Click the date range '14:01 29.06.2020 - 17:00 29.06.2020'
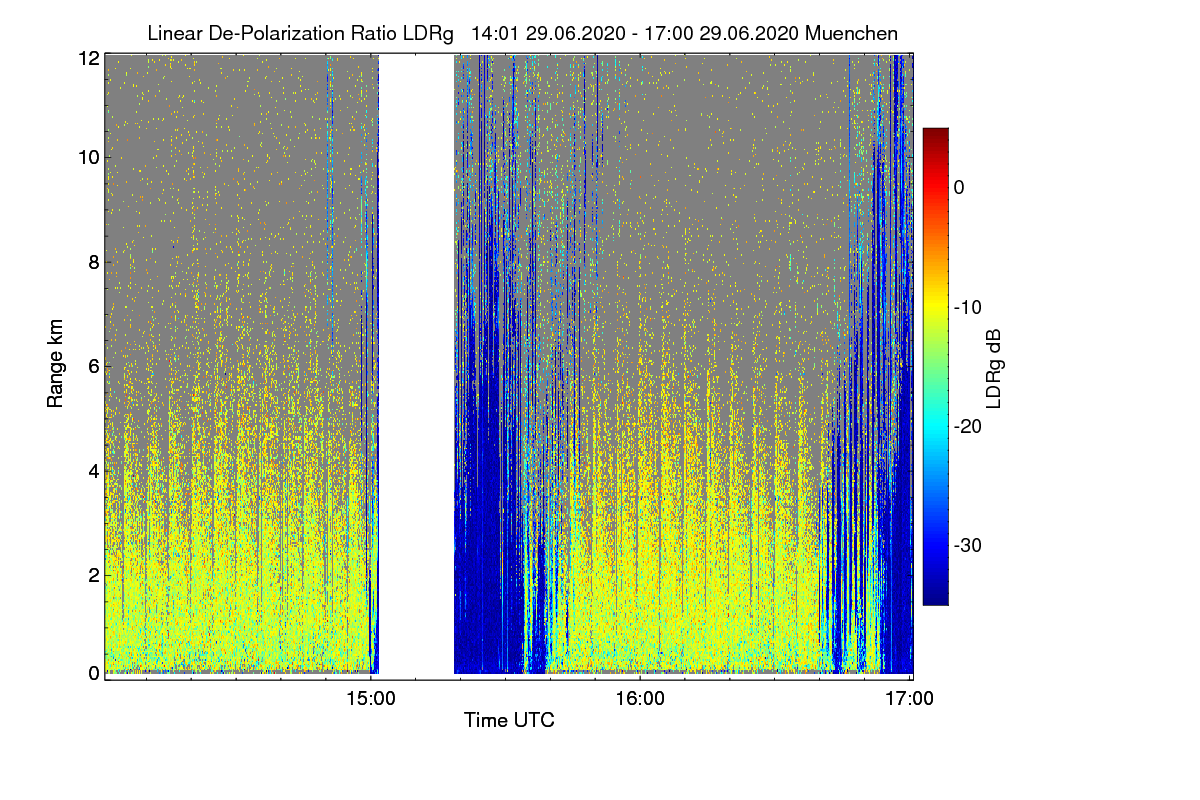1200x800 pixels. point(635,33)
